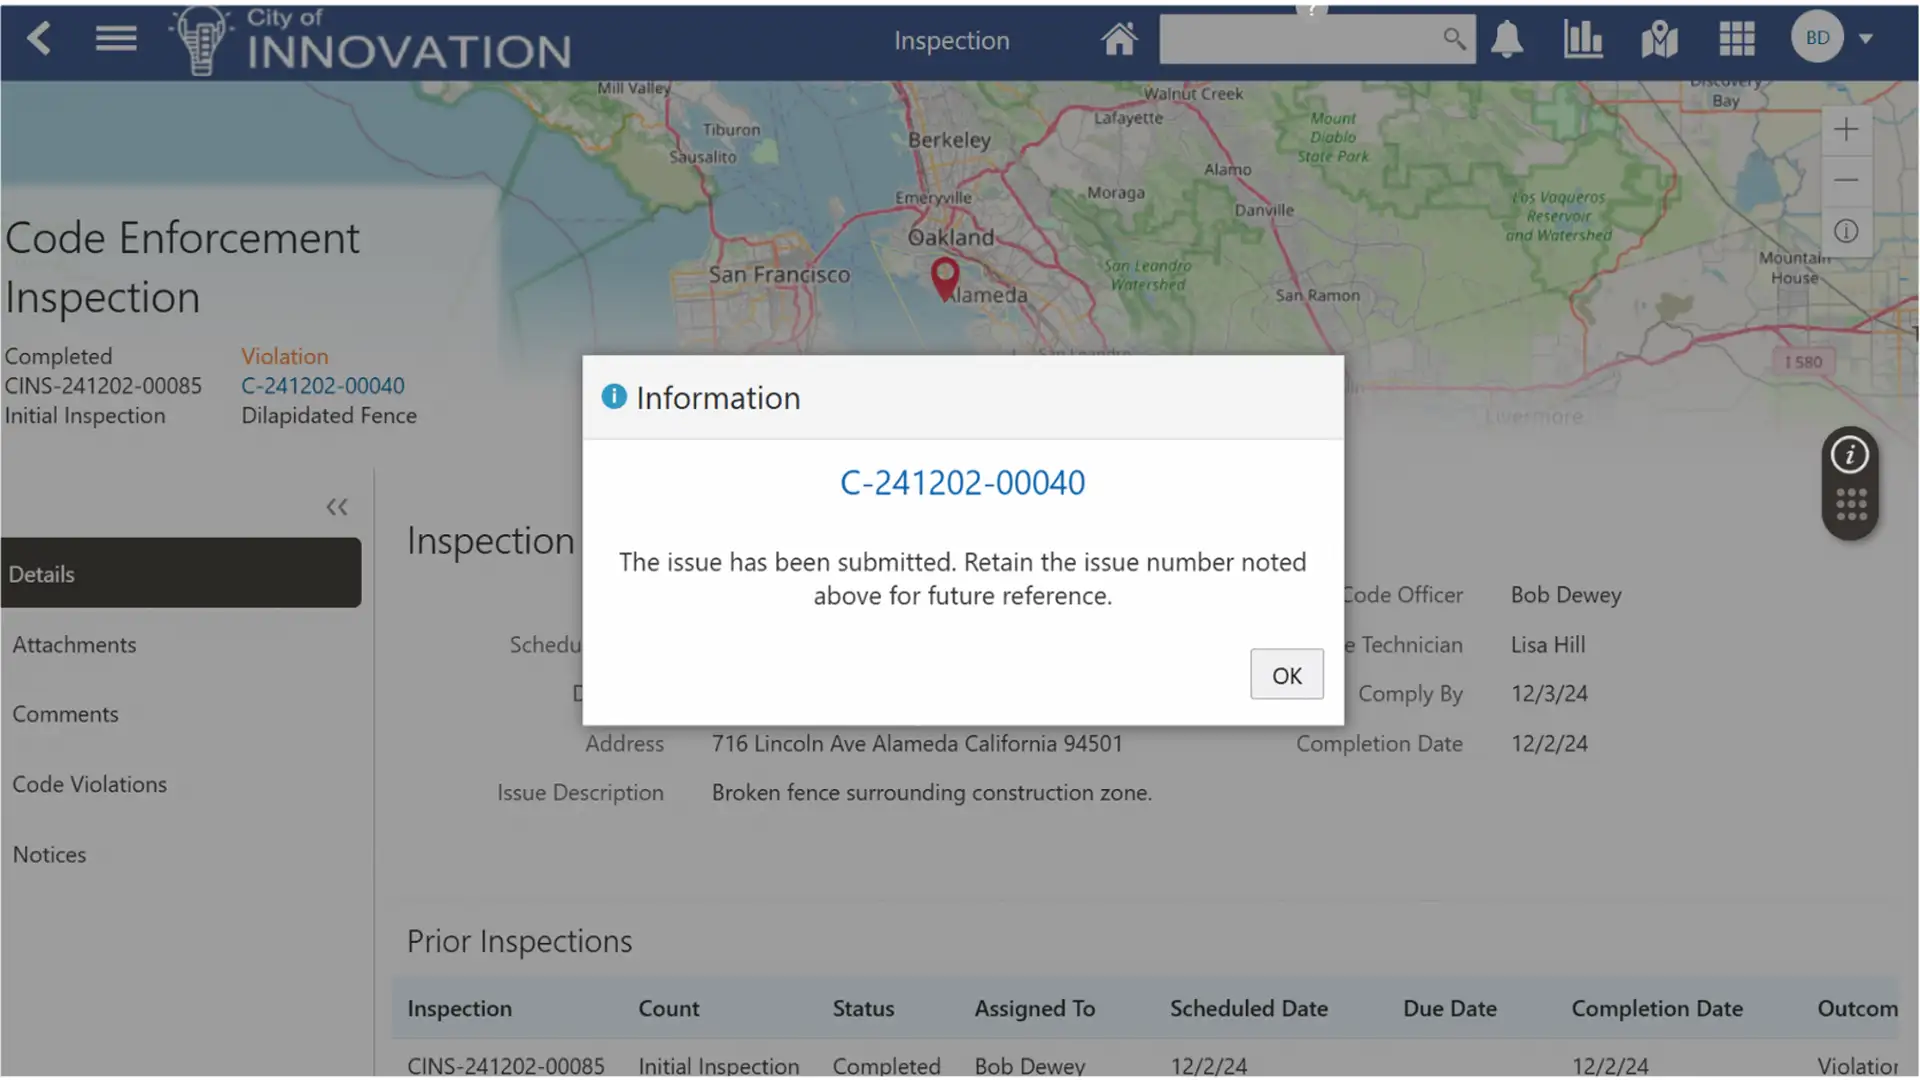This screenshot has height=1080, width=1920.
Task: Zoom in on the map
Action: [1846, 129]
